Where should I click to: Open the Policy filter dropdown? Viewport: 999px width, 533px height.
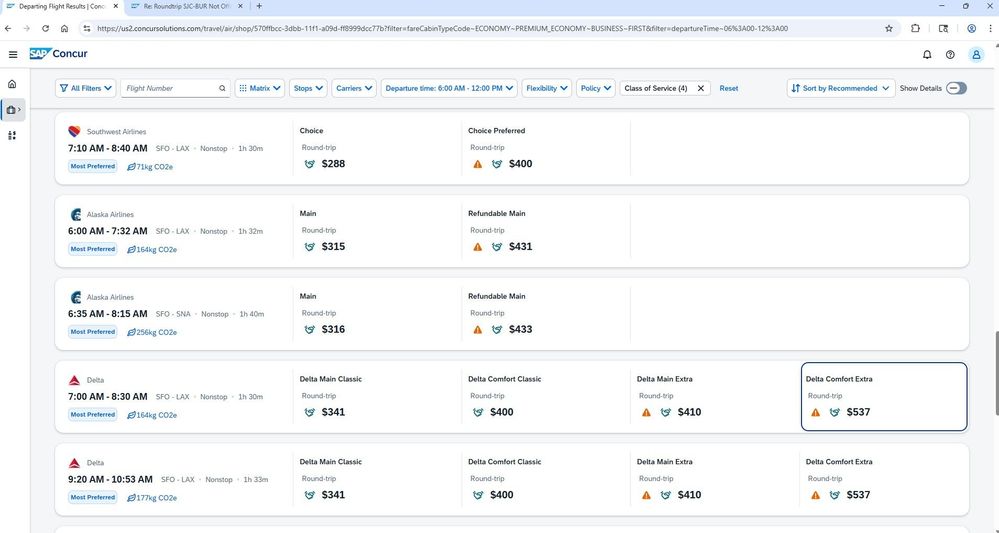click(596, 89)
